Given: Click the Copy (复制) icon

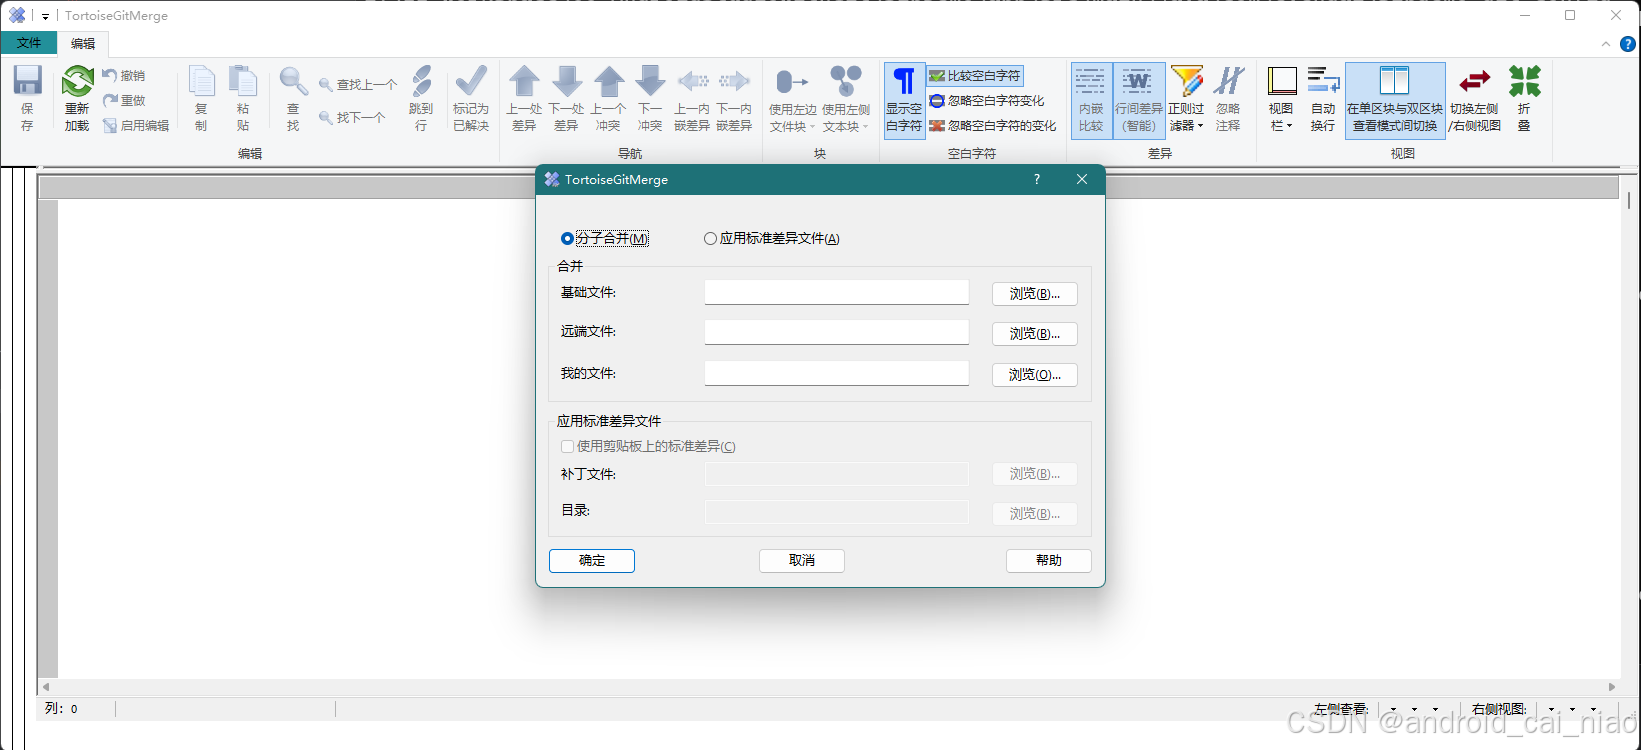Looking at the screenshot, I should [x=201, y=82].
